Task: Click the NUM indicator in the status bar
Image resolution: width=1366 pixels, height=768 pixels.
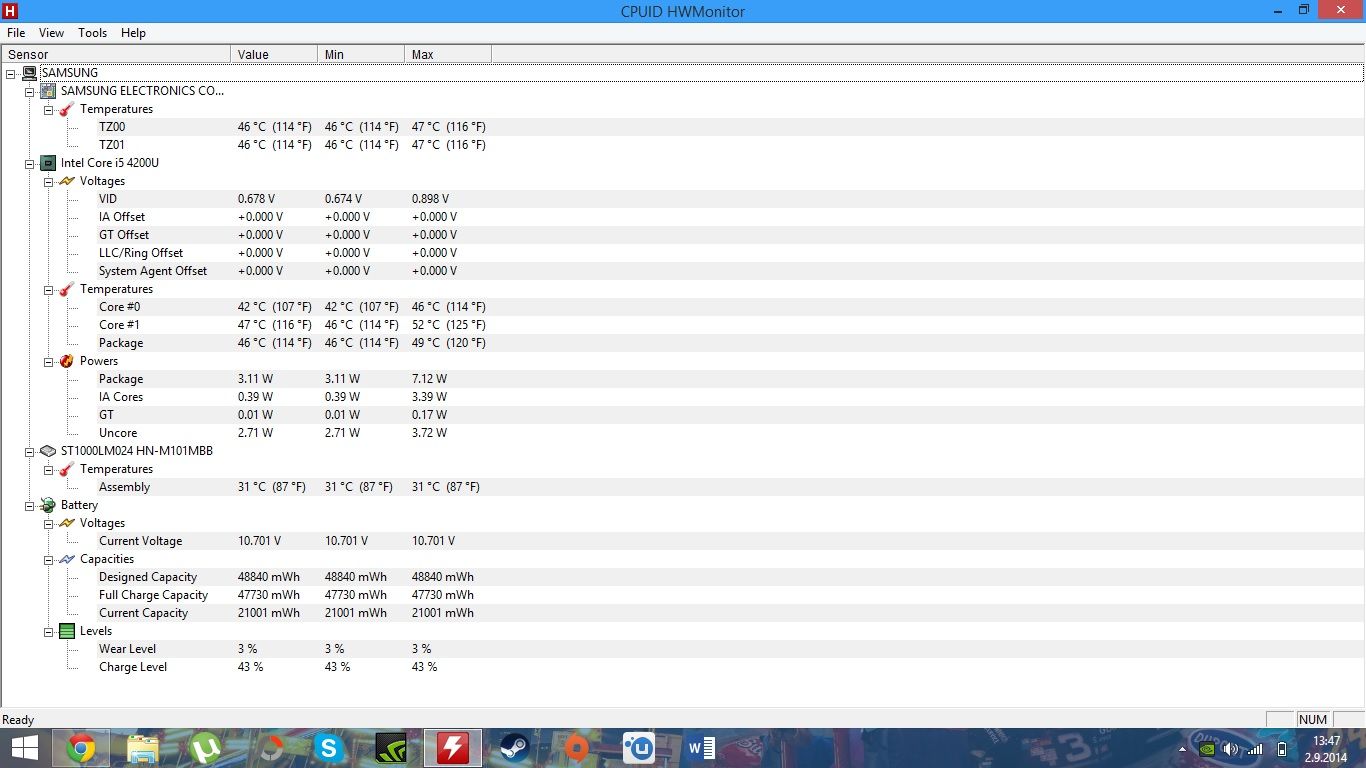Action: click(x=1313, y=720)
